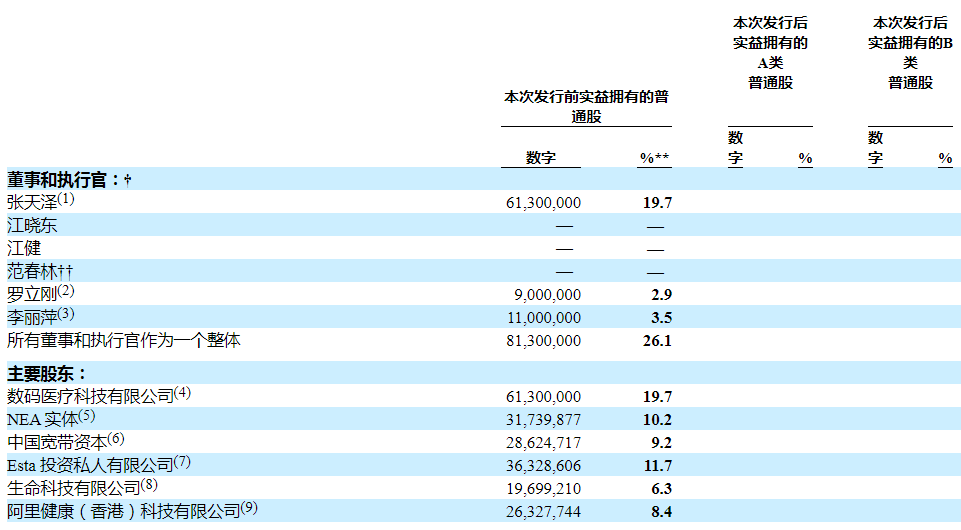Open footnote (2) next to 罗立刚
This screenshot has height=530, width=961.
(66, 291)
